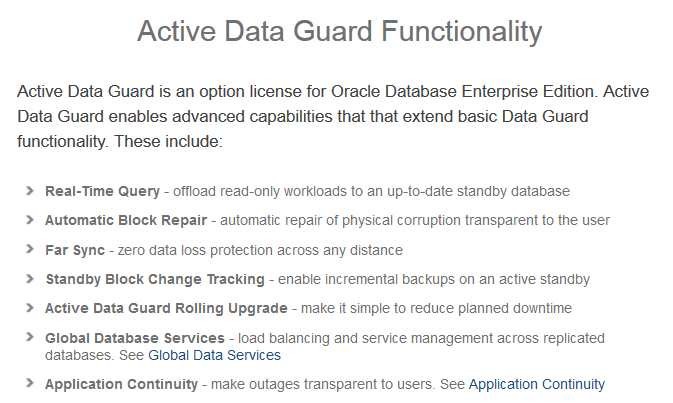Open the blue Application Continuity link
This screenshot has height=403, width=673.
tap(537, 384)
